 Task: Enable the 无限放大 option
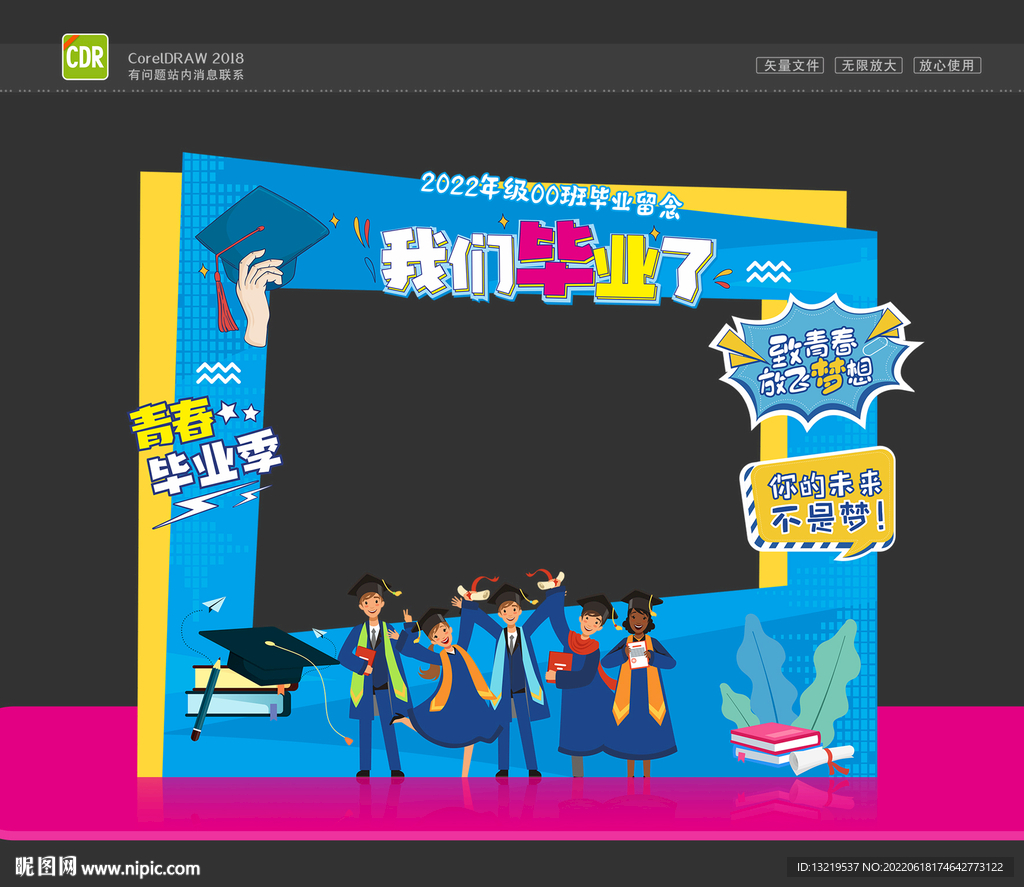[869, 65]
